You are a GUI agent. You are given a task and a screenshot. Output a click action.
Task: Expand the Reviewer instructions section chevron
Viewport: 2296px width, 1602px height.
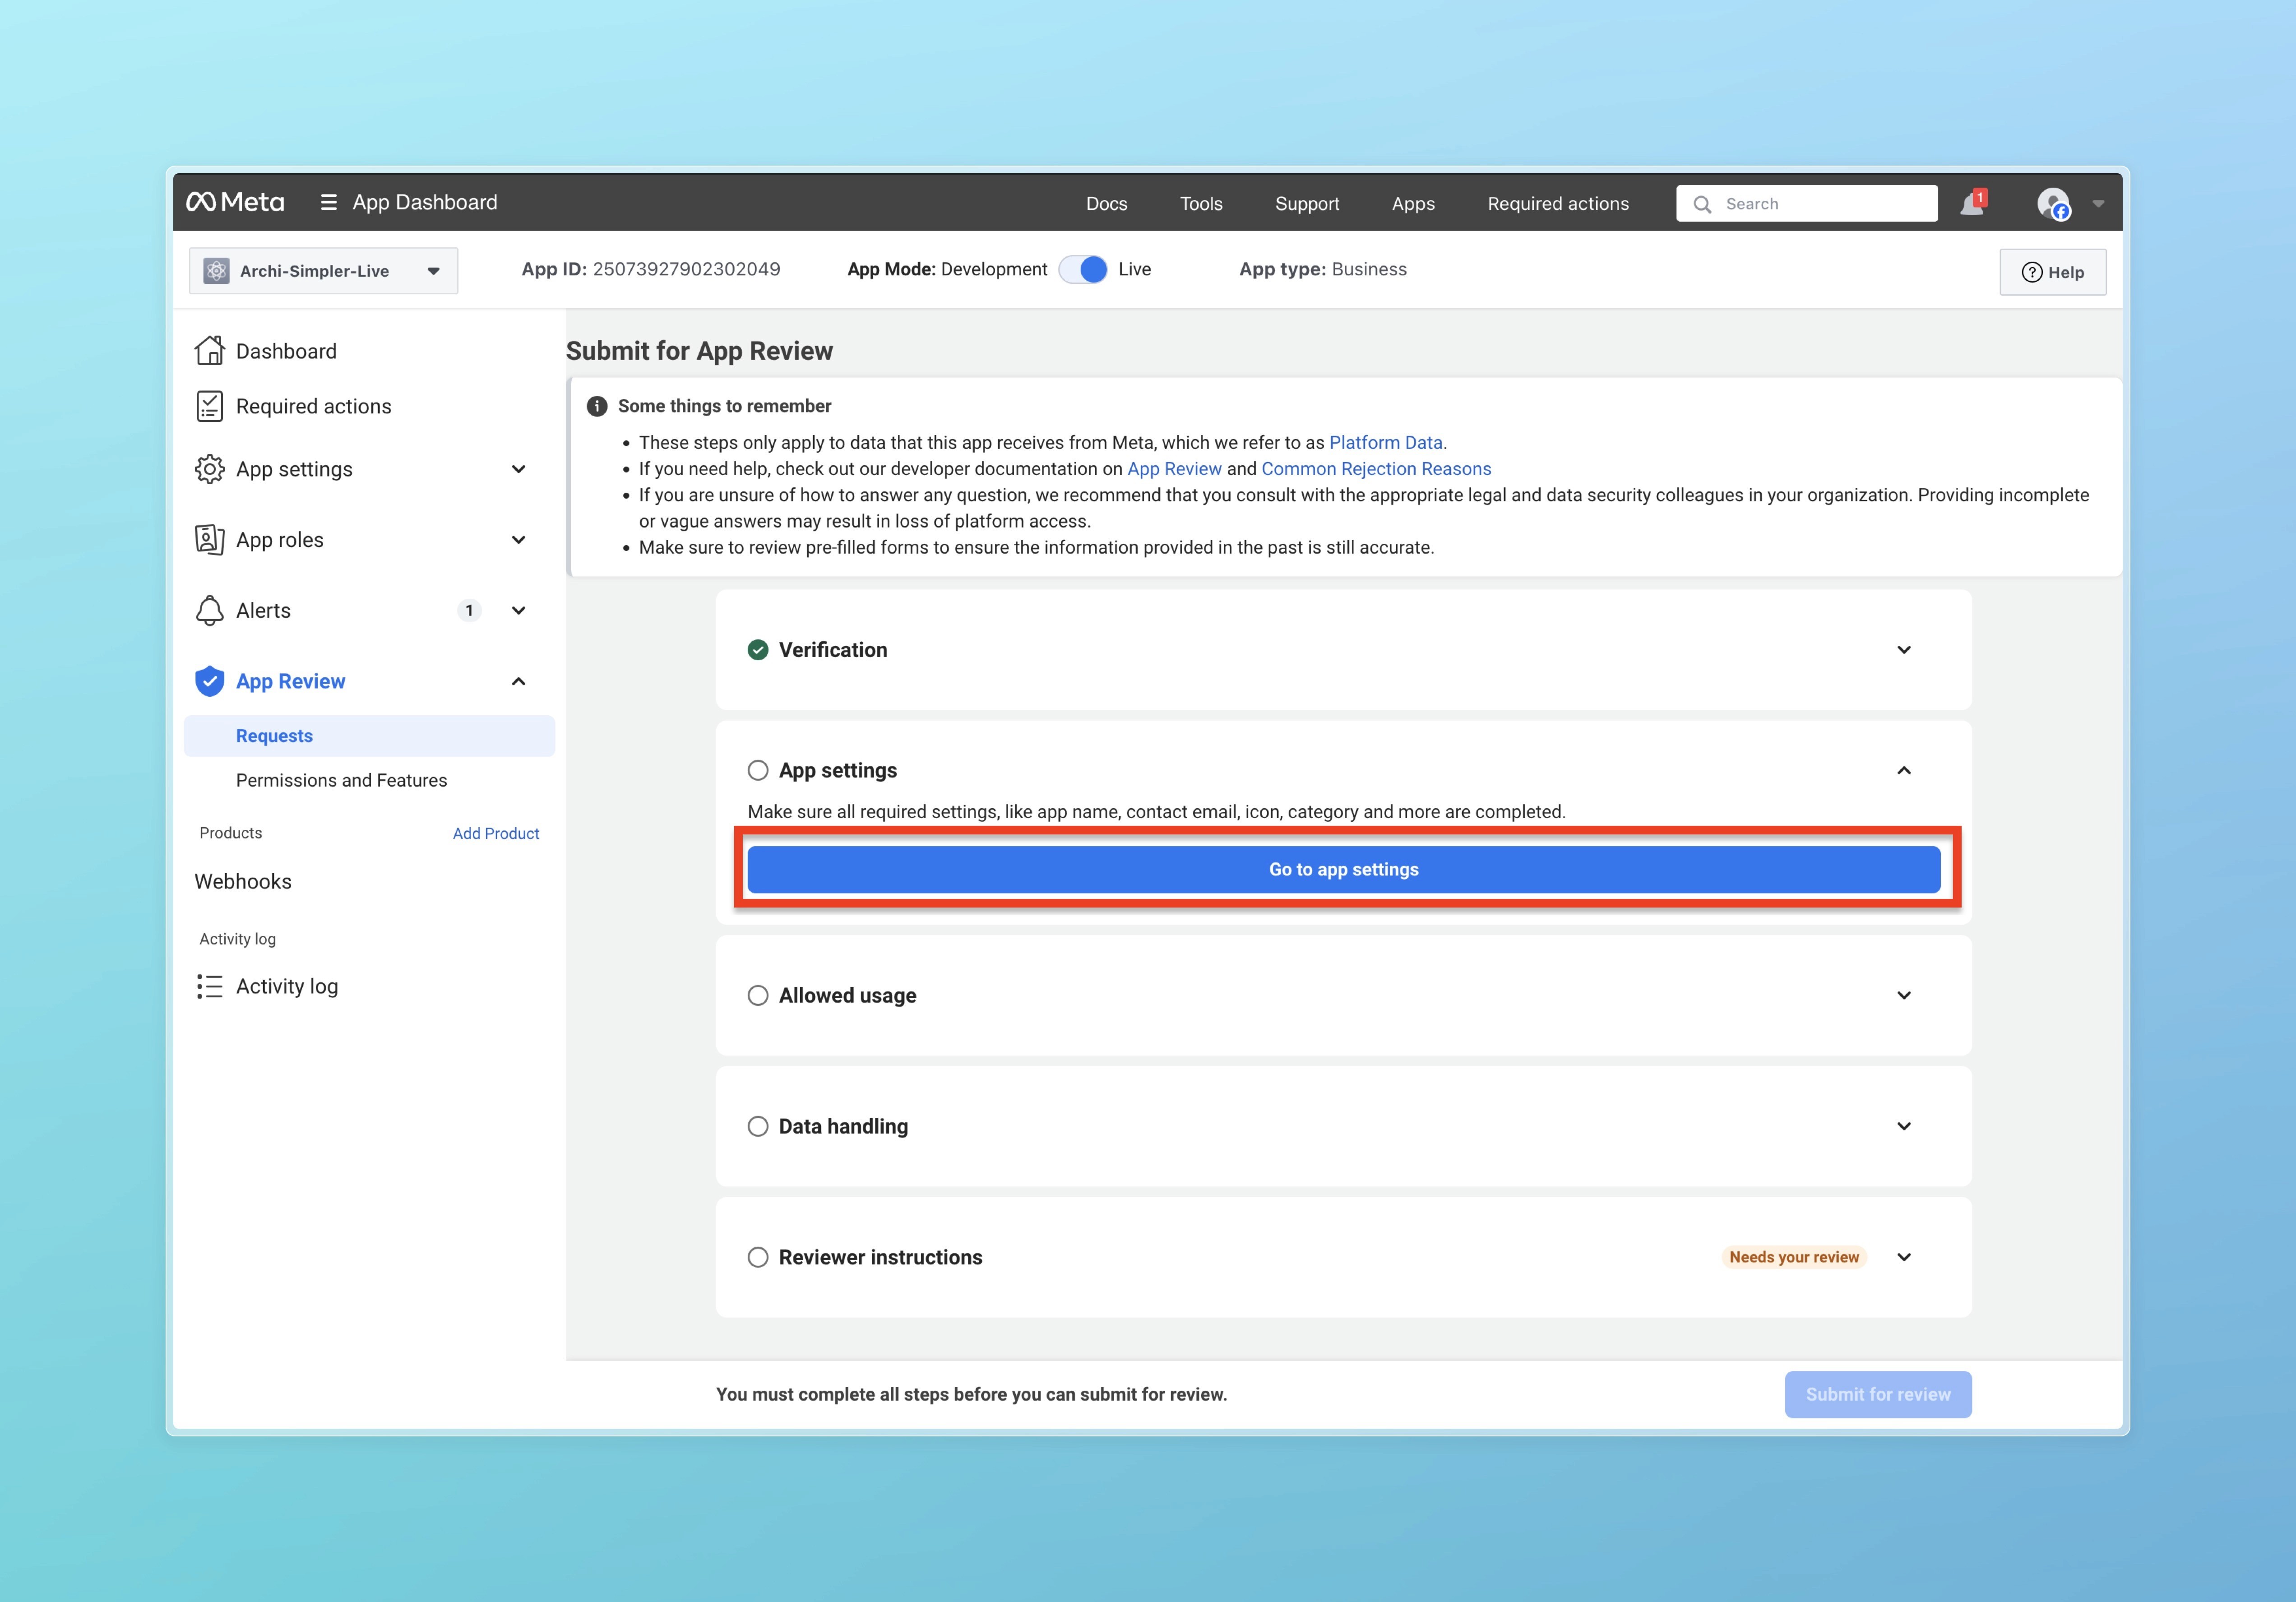(1903, 1257)
